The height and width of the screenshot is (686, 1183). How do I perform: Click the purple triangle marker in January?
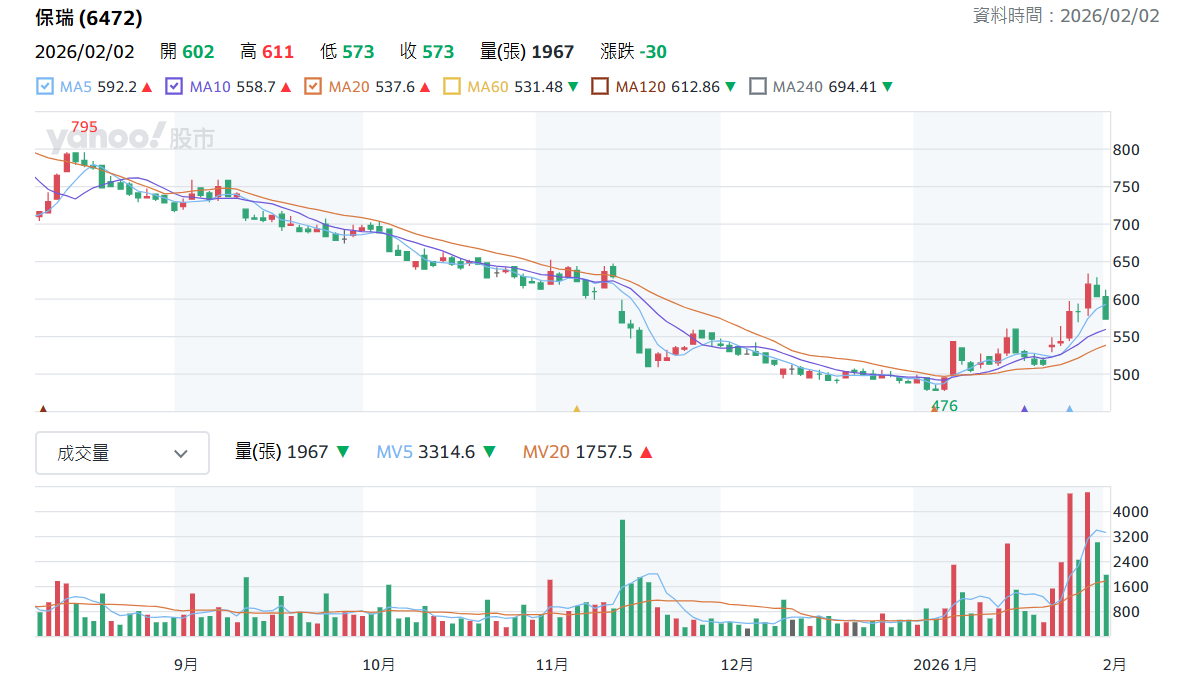coord(1025,409)
